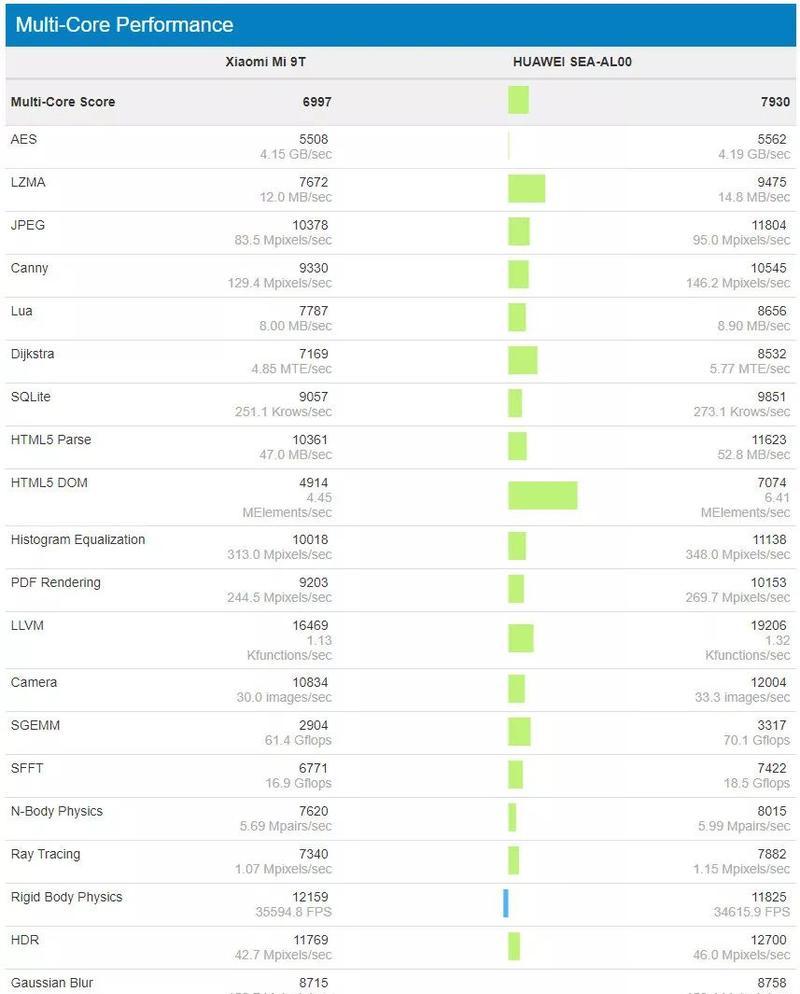Click the blue Rigid Body Physics bar

coord(505,903)
